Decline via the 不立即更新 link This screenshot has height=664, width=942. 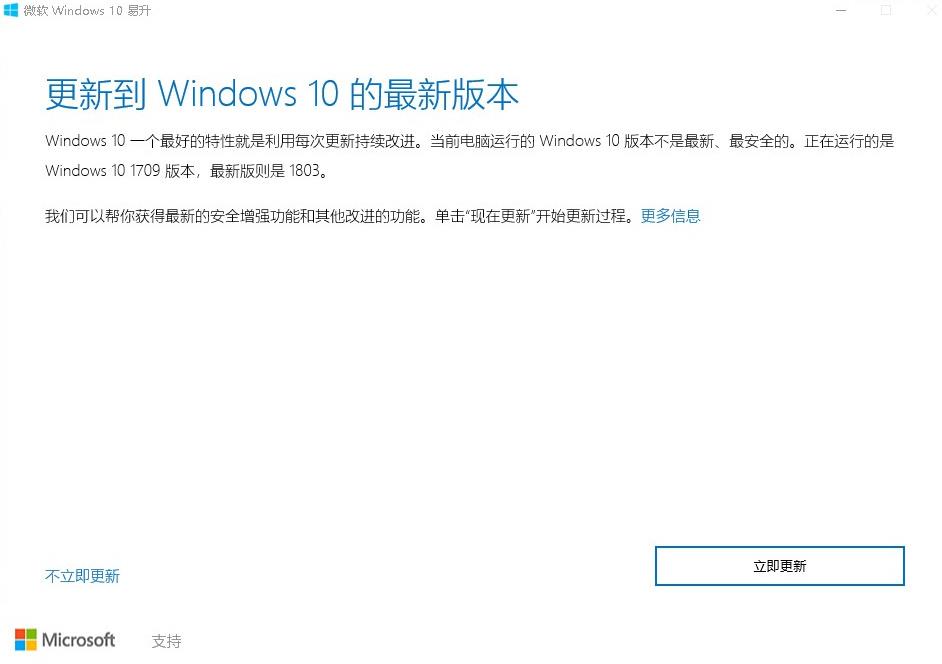click(x=82, y=576)
